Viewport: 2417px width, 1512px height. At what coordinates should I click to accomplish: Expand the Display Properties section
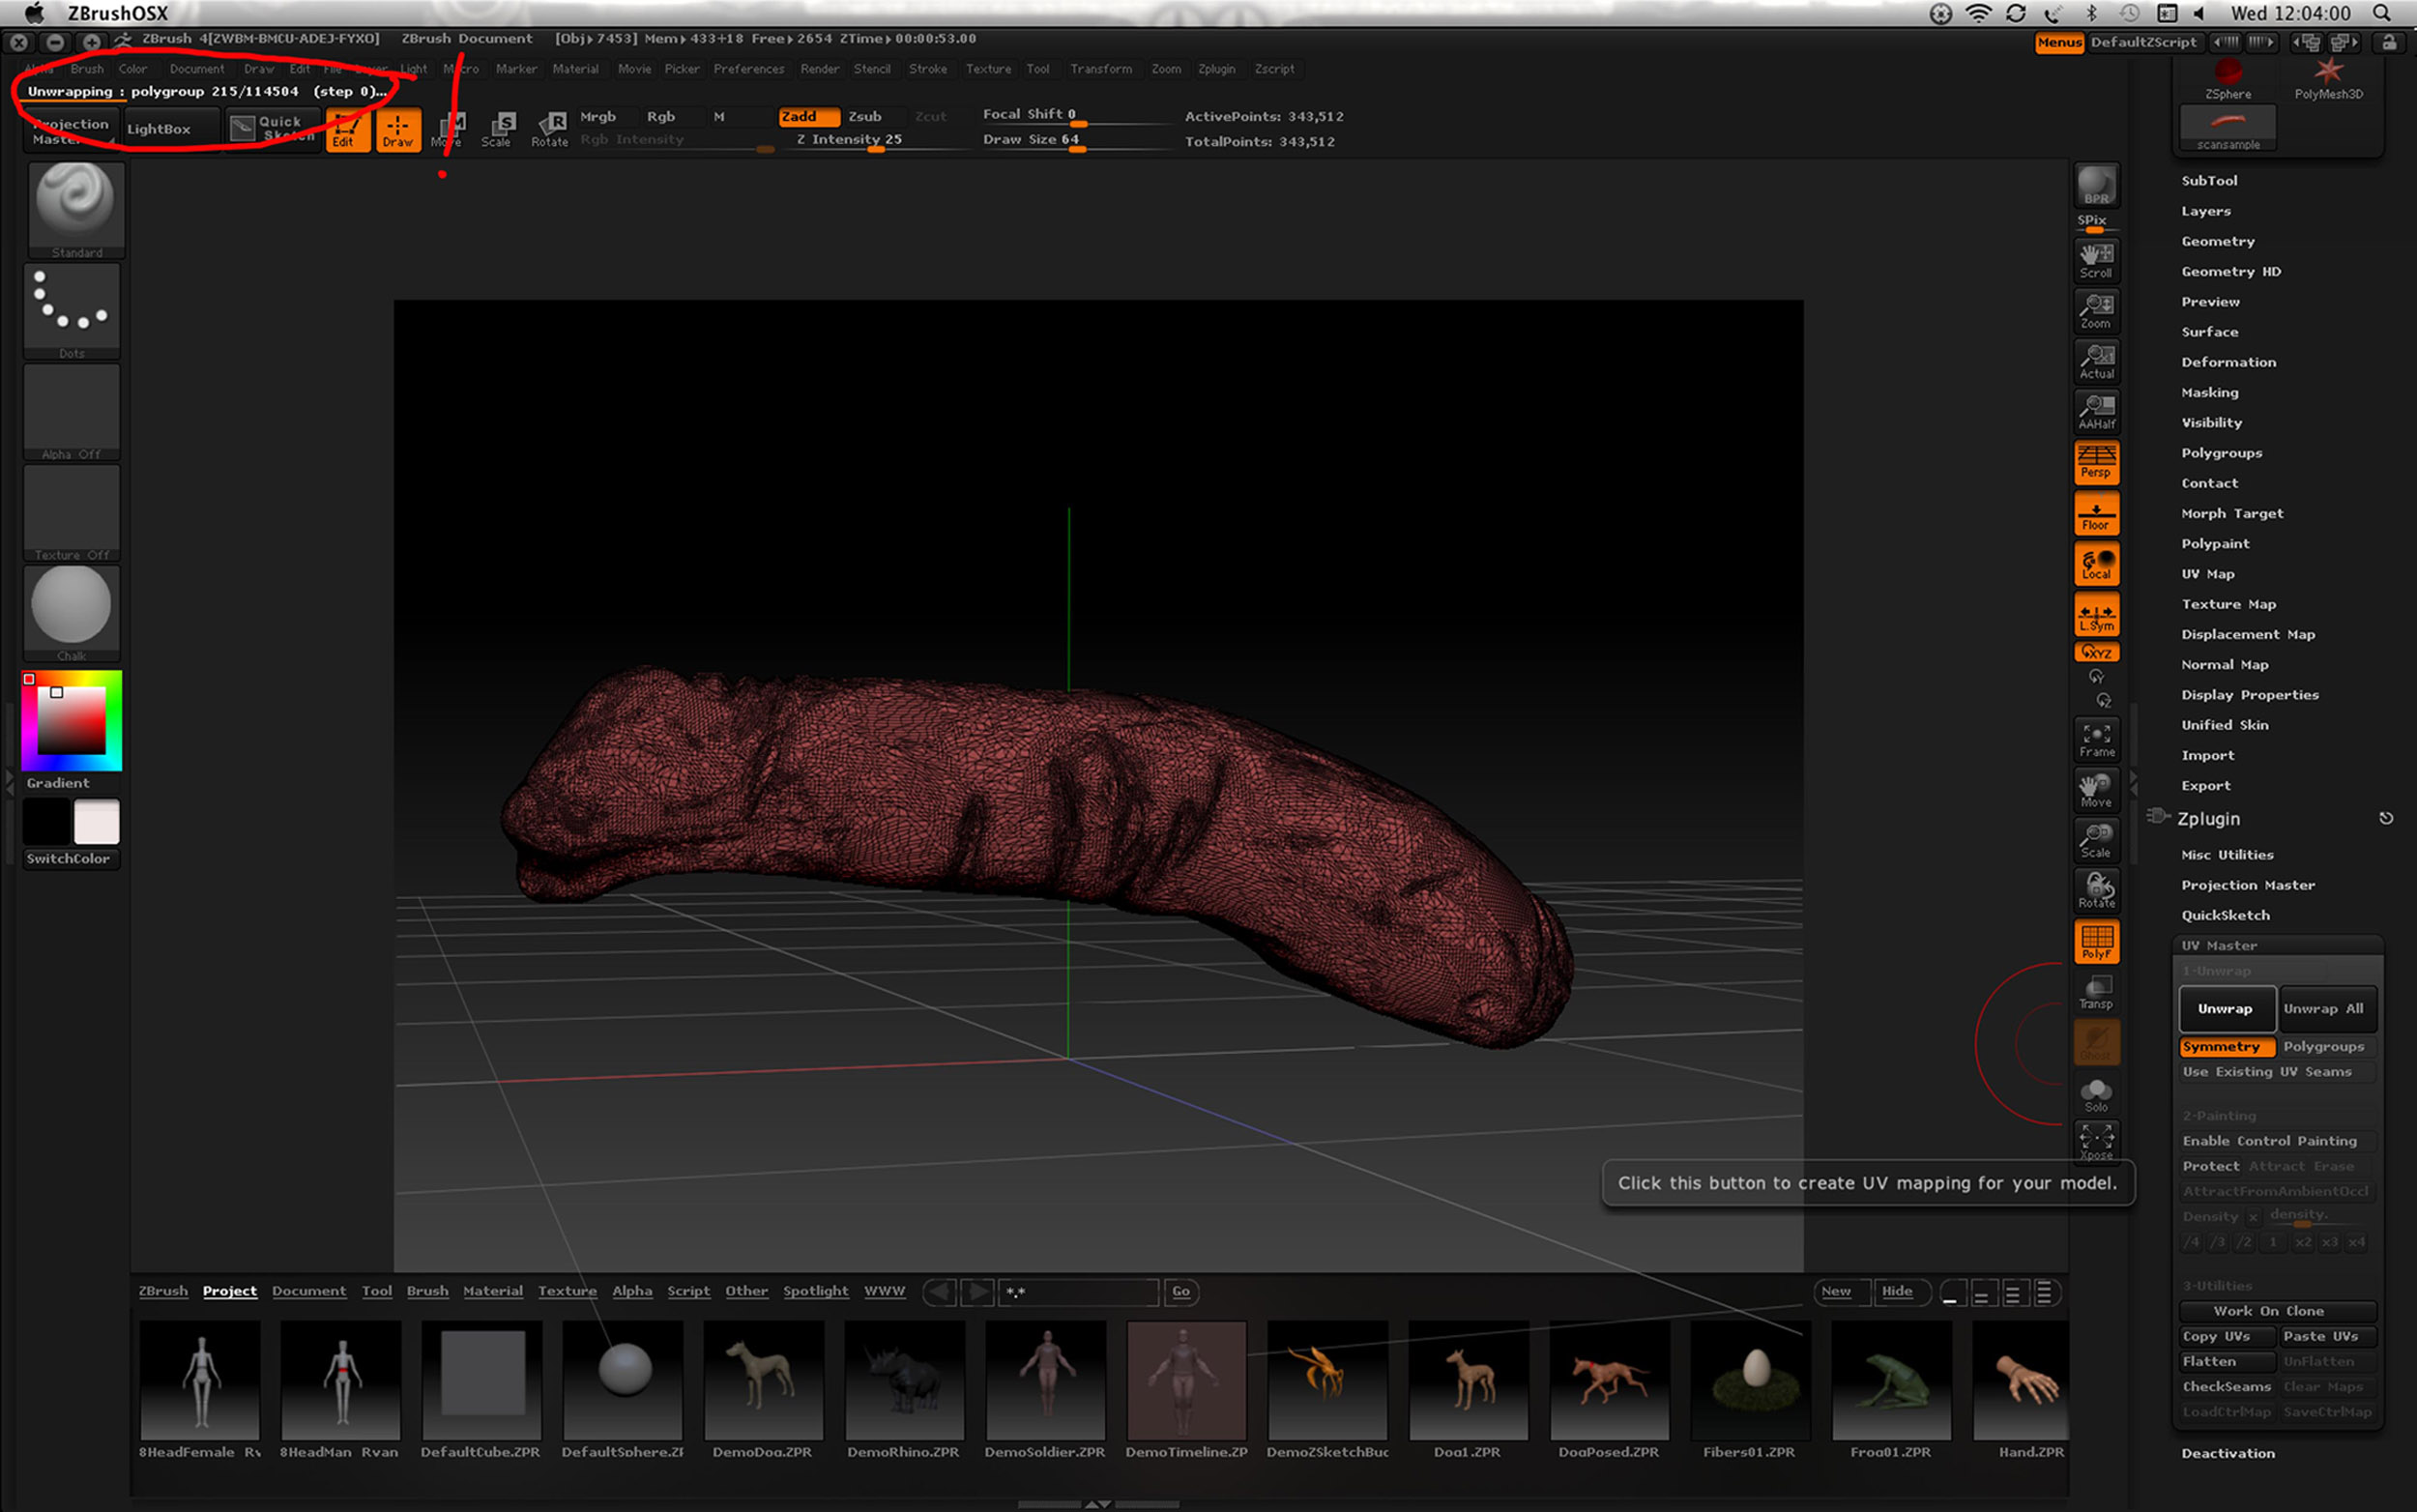[2249, 695]
